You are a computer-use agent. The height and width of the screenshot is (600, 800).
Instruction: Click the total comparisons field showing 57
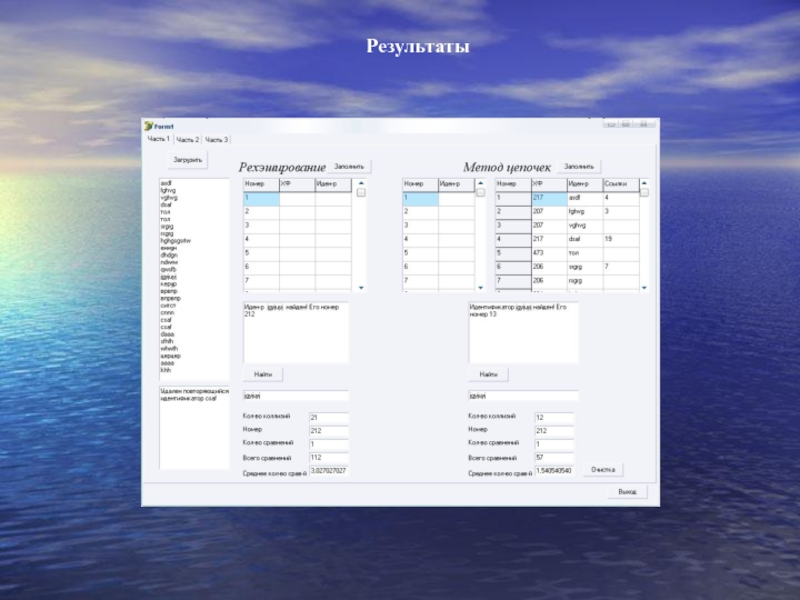(x=554, y=458)
